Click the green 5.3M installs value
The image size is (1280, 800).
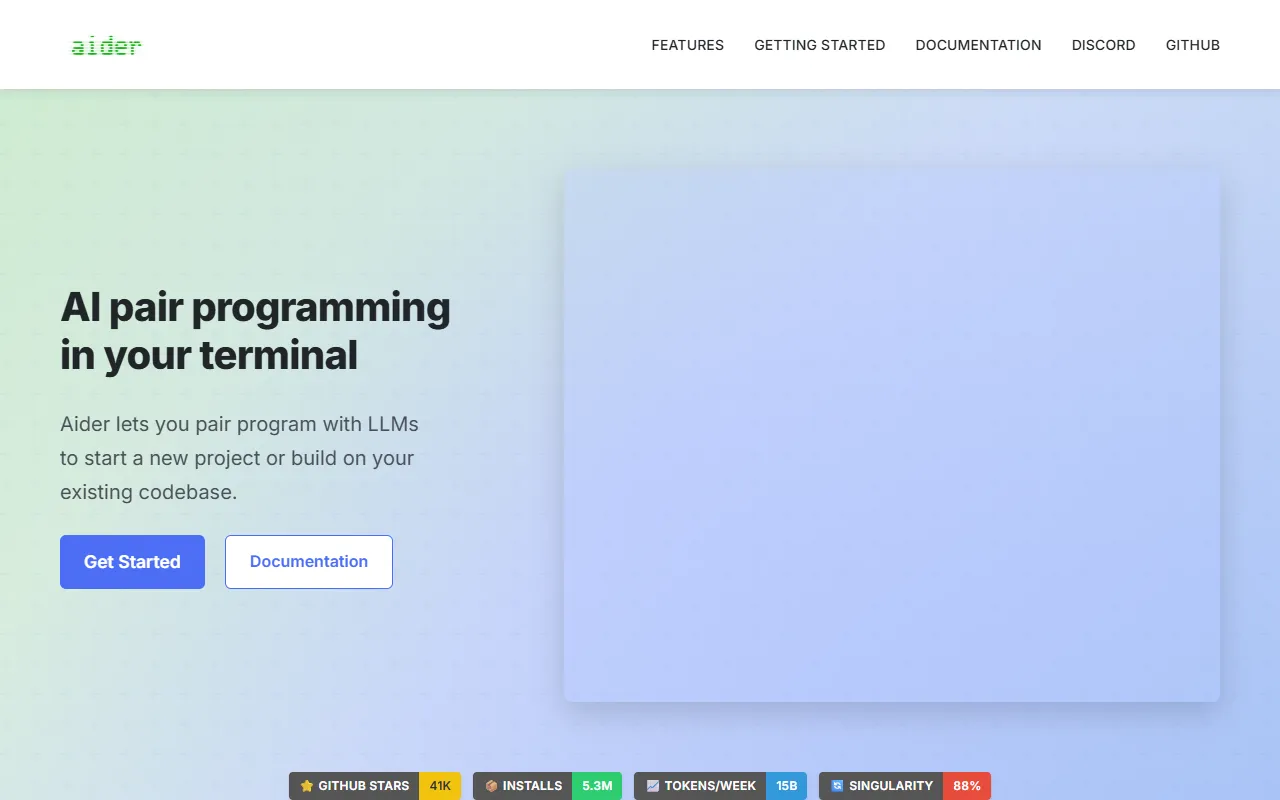597,786
